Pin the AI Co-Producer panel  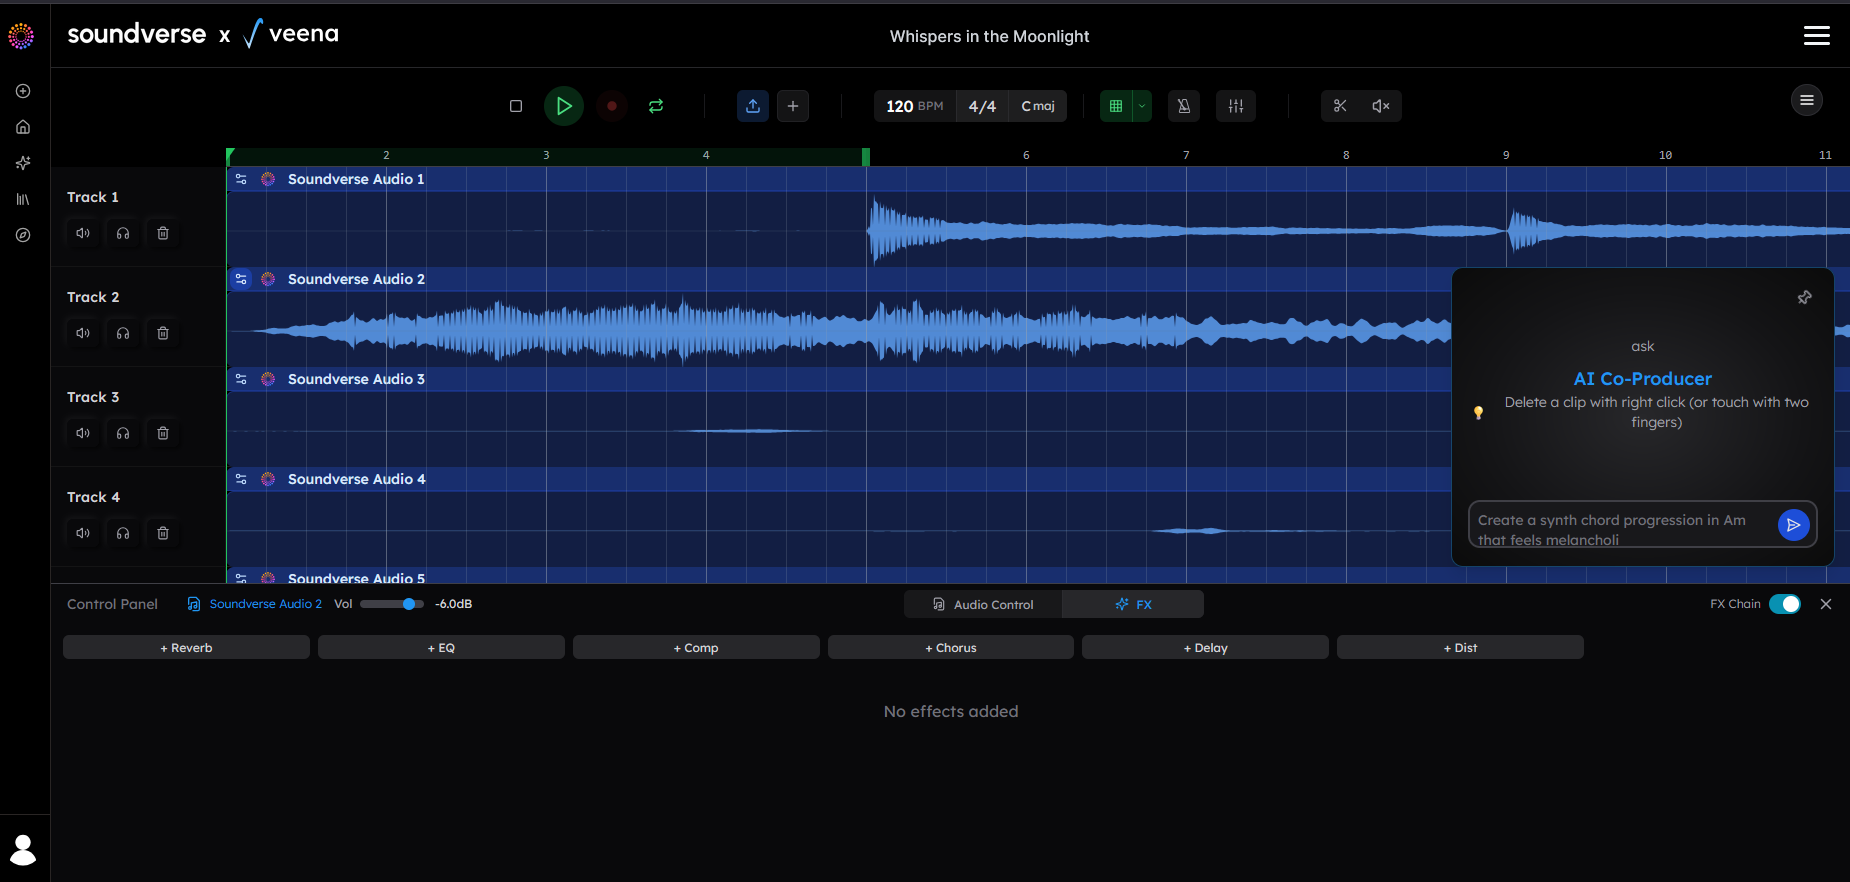1805,297
